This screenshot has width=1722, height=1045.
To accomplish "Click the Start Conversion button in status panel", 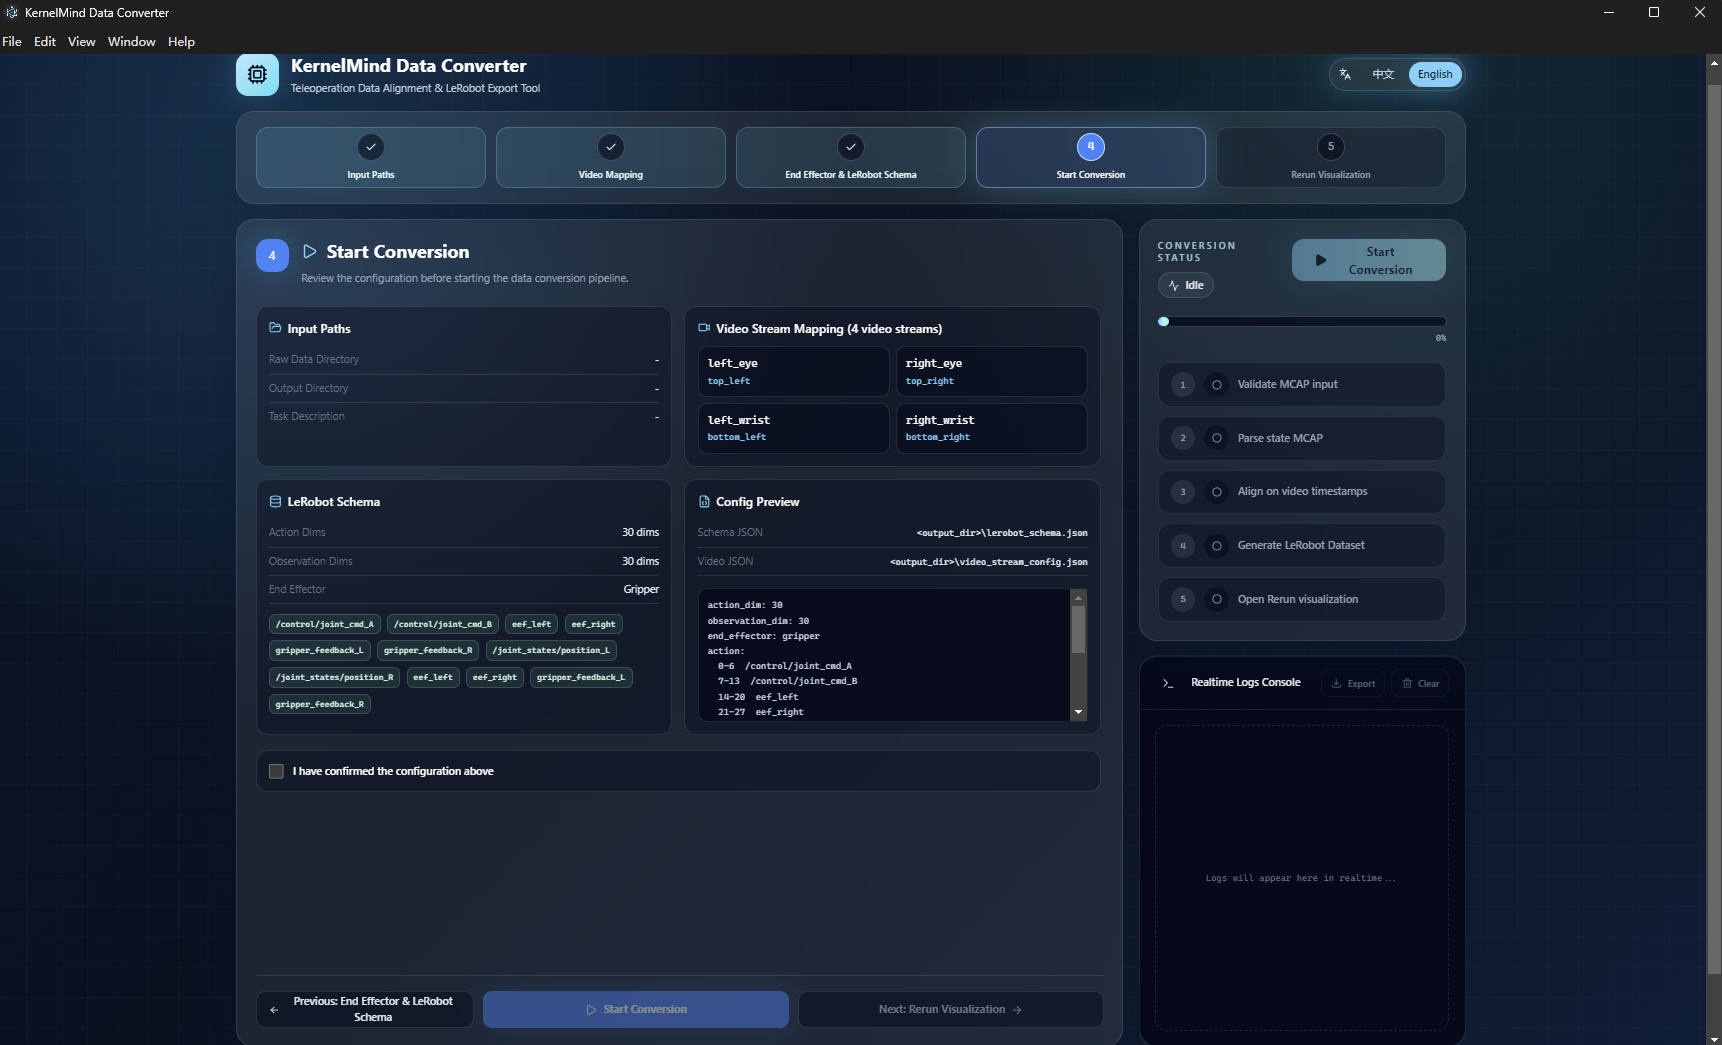I will pyautogui.click(x=1369, y=260).
